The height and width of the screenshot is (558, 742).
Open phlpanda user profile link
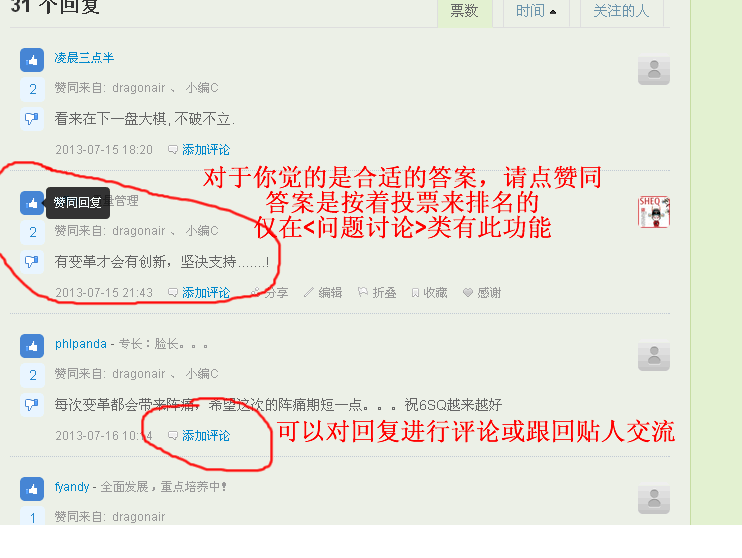(x=80, y=344)
